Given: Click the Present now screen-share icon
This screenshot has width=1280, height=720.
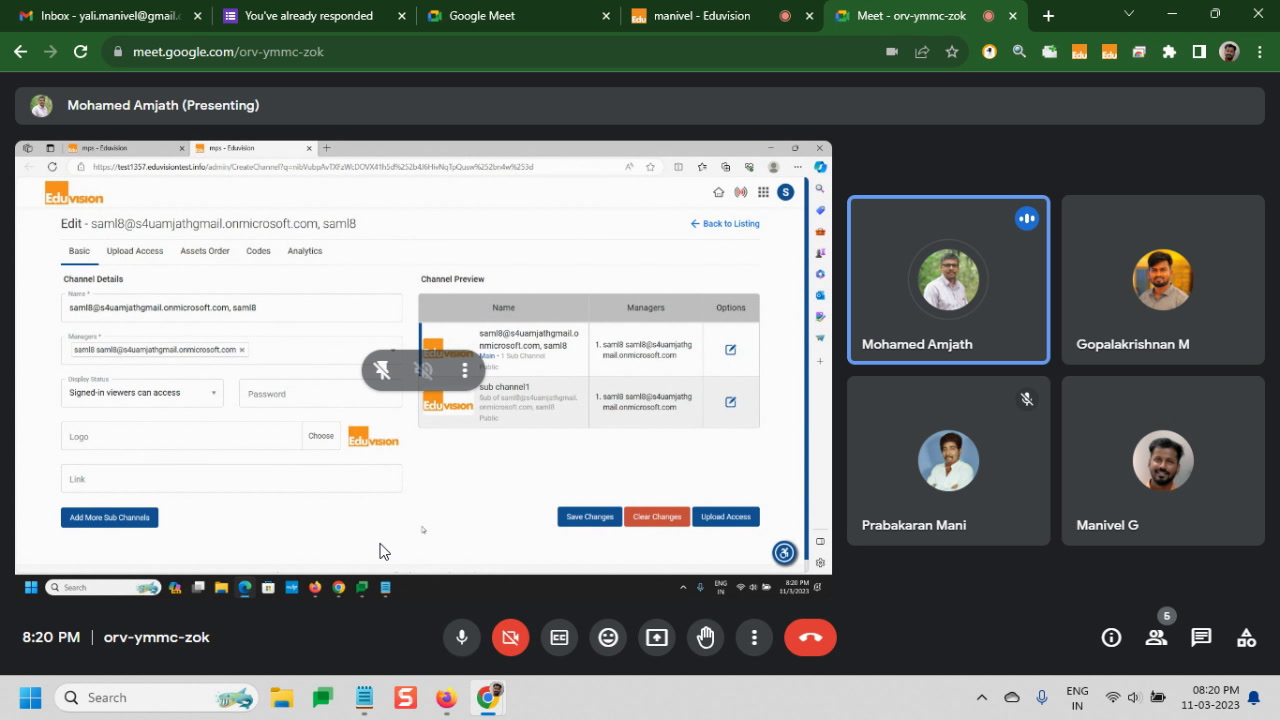Looking at the screenshot, I should [657, 637].
